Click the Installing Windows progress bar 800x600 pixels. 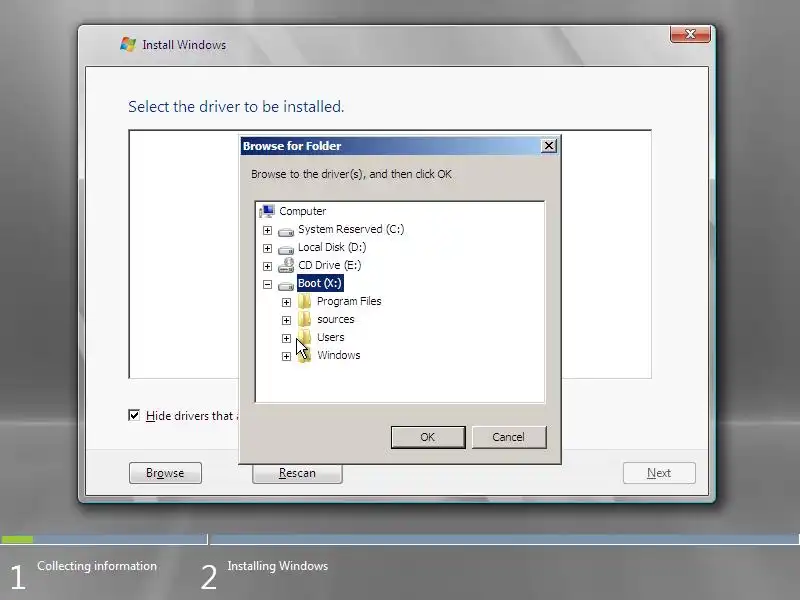(505, 539)
